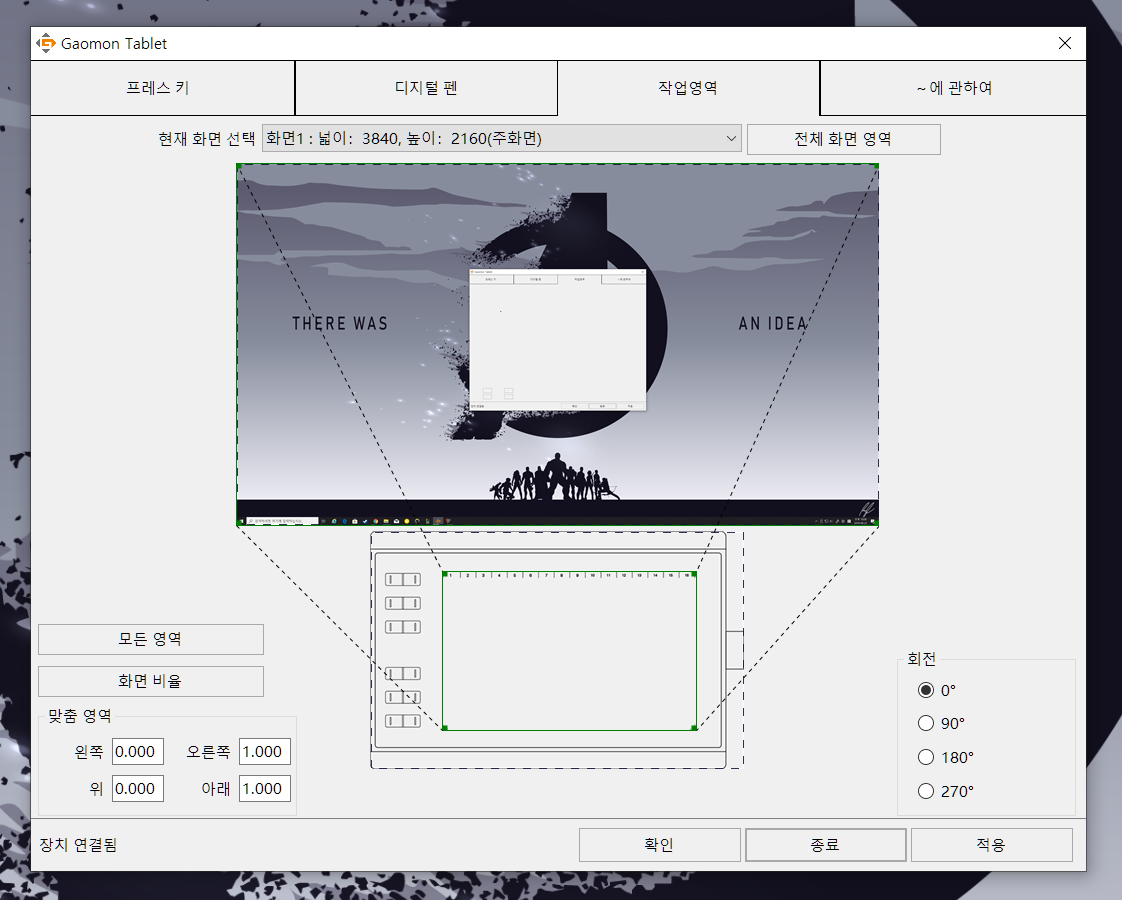The image size is (1122, 900).
Task: Click the top-left handle of screen preview
Action: tap(239, 166)
